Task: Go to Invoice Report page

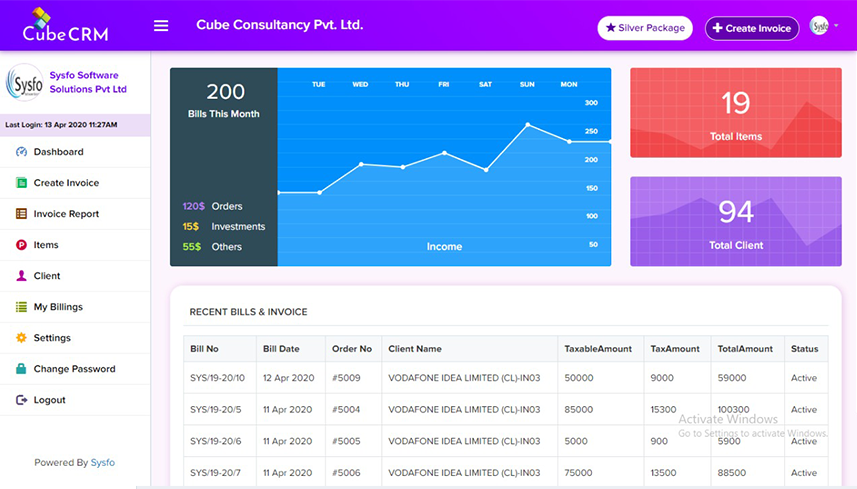Action: 75,214
